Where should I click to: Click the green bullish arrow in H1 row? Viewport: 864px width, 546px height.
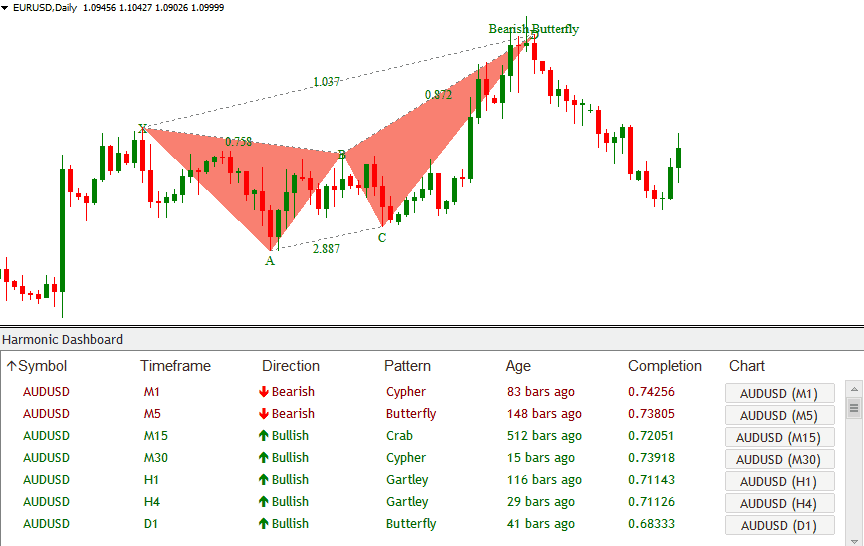(264, 480)
